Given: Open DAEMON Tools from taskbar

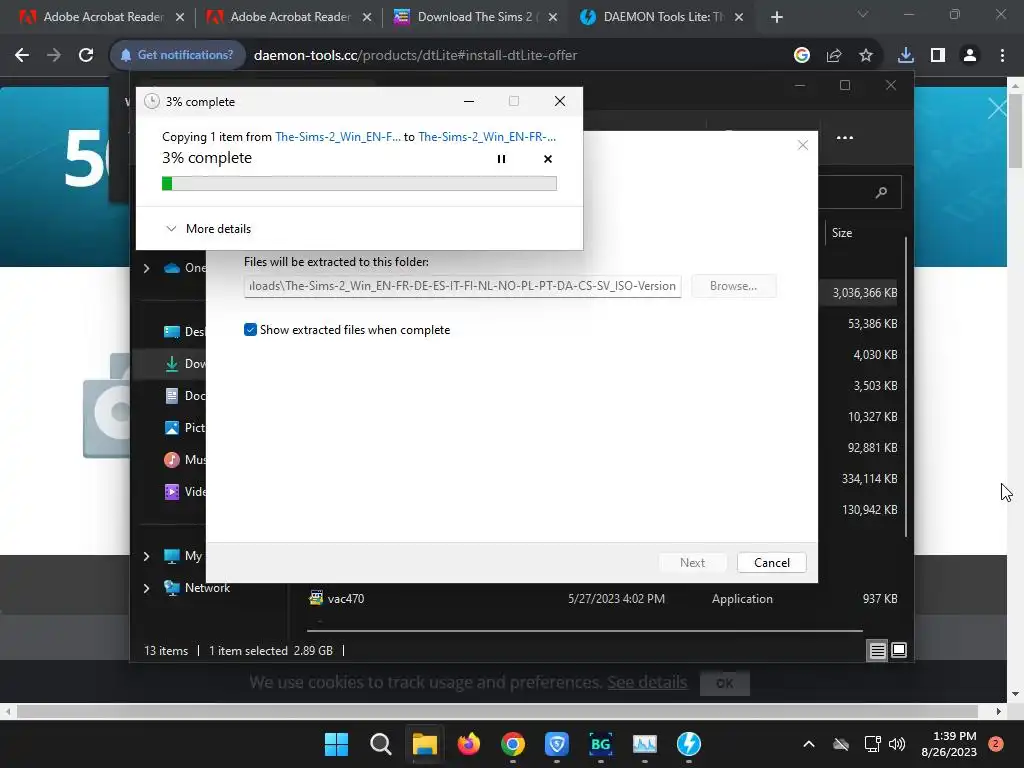Looking at the screenshot, I should click(x=688, y=744).
